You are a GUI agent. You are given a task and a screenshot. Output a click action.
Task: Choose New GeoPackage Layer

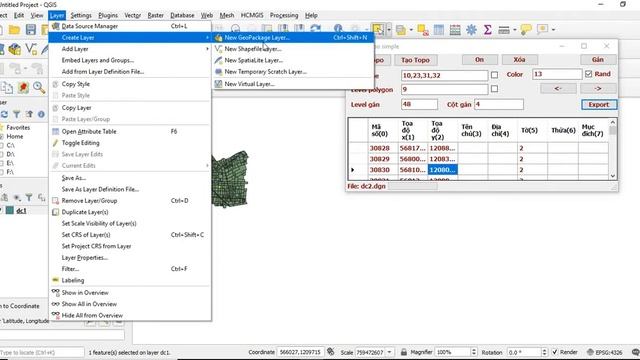pyautogui.click(x=293, y=37)
